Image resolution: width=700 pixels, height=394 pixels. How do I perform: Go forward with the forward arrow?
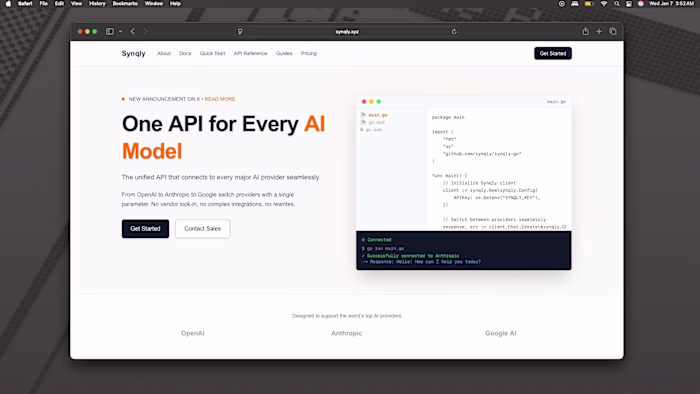(x=145, y=31)
